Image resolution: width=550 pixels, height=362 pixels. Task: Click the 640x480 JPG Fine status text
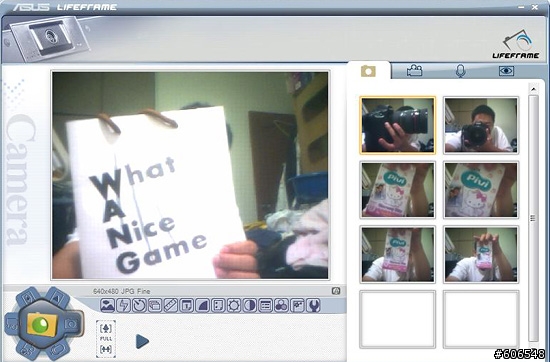point(122,291)
